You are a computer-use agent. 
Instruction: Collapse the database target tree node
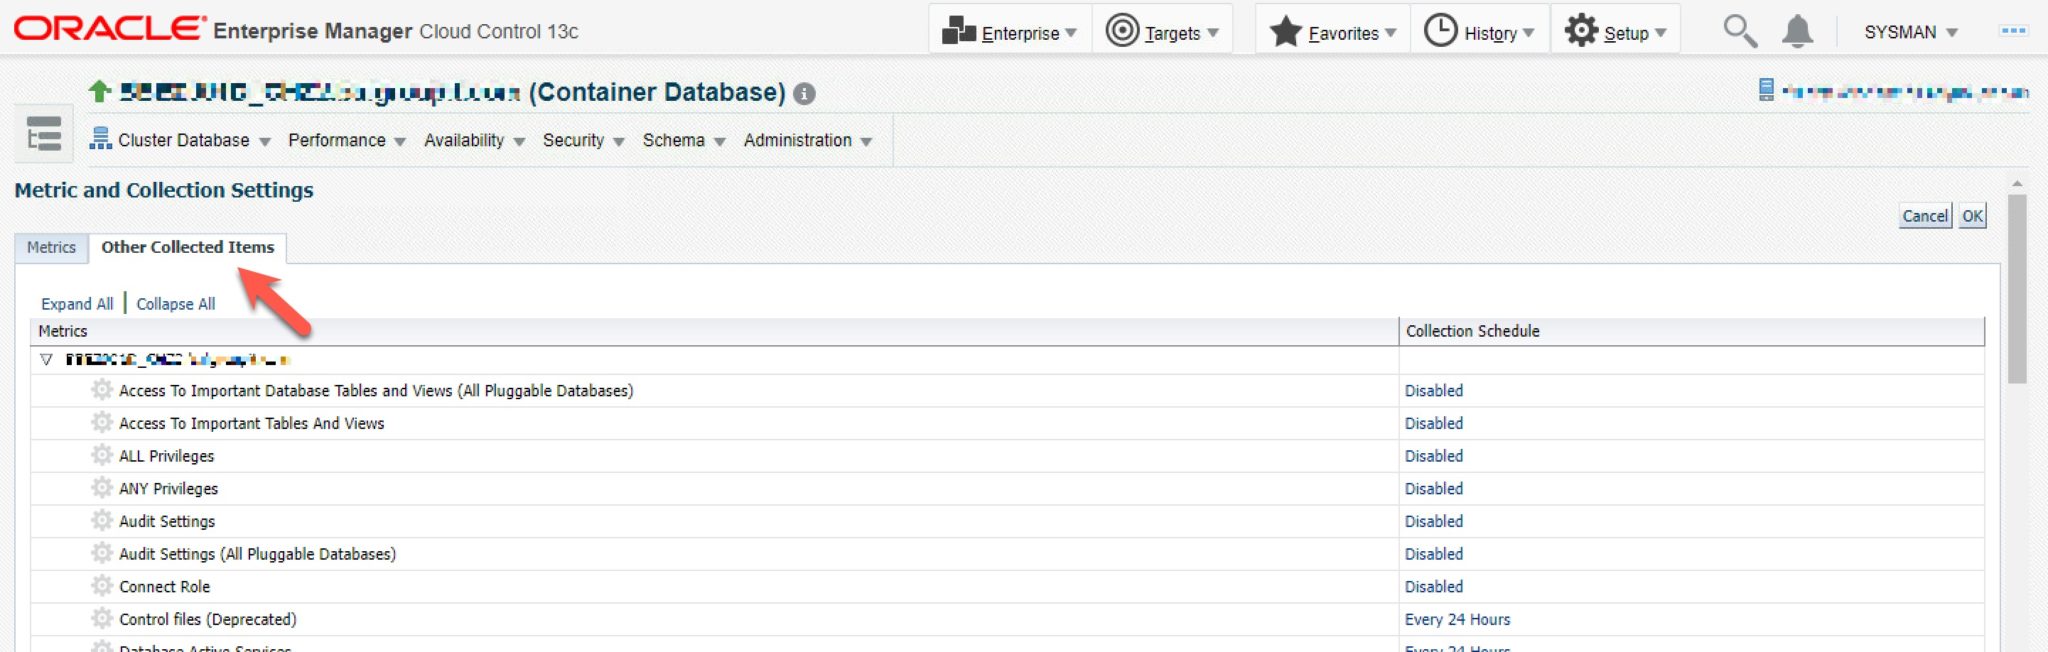tap(46, 360)
